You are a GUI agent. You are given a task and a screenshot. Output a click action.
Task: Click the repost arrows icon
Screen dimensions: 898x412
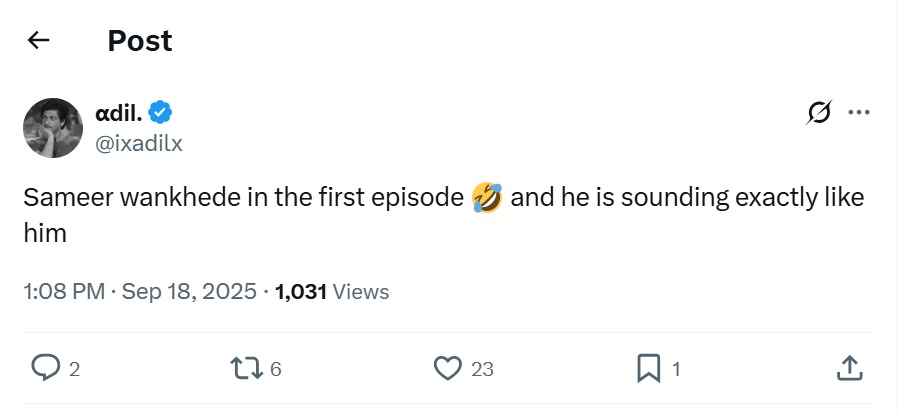point(246,369)
